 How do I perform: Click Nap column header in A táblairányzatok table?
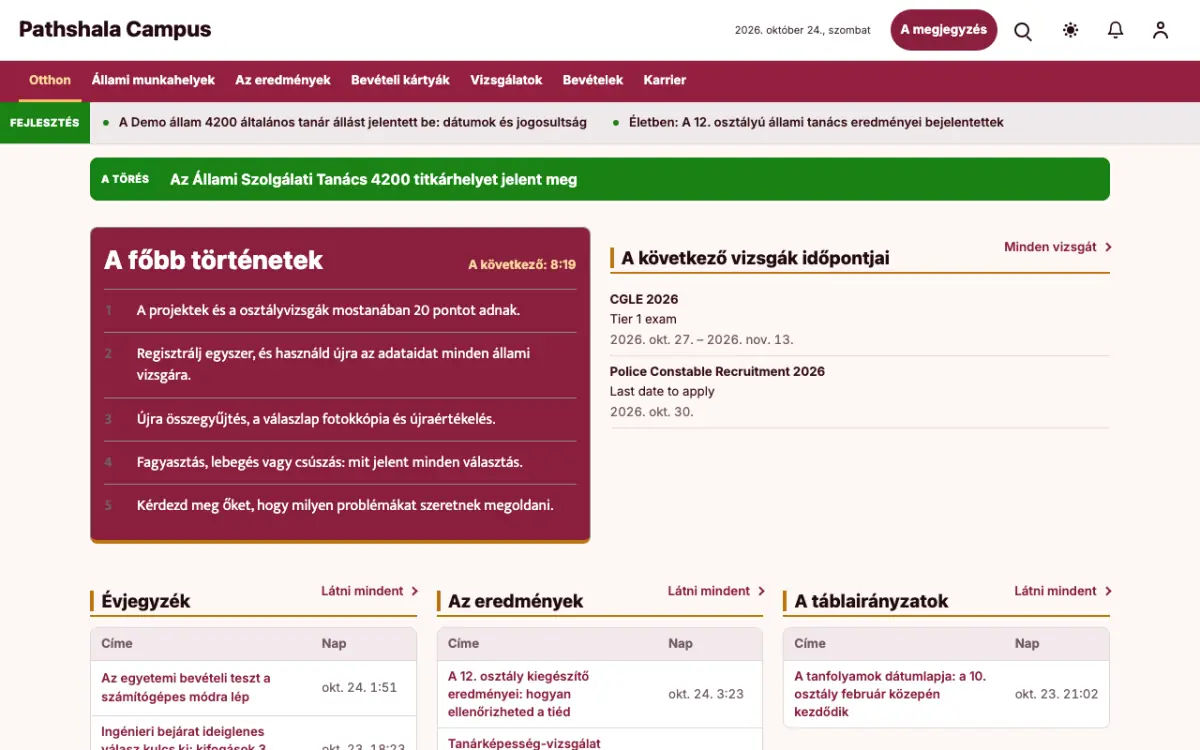[1027, 643]
